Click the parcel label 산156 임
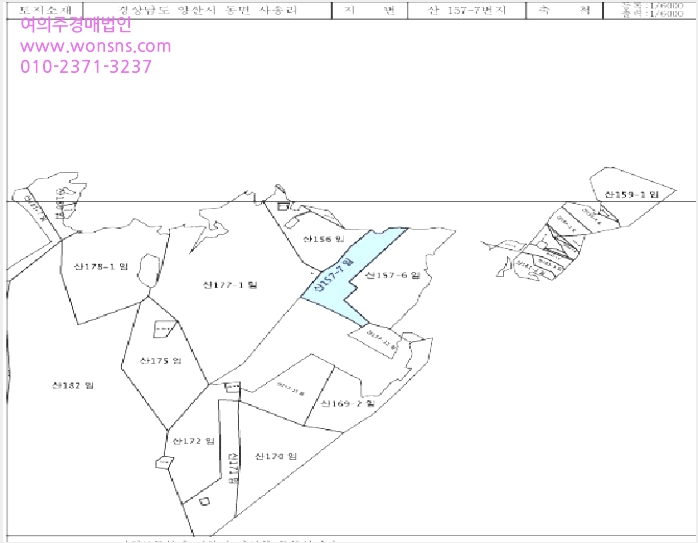The image size is (698, 543). pyautogui.click(x=324, y=239)
